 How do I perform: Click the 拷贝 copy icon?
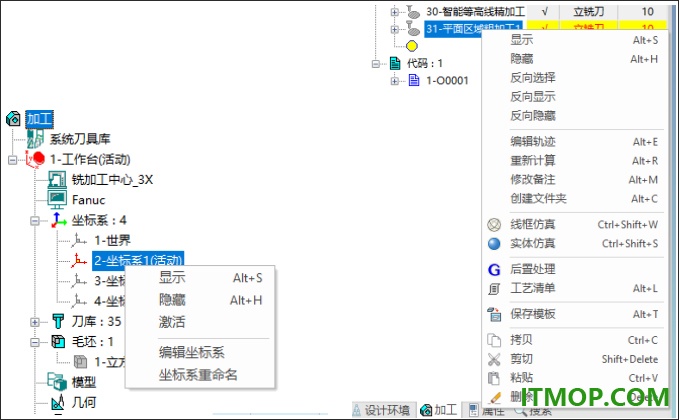coord(494,340)
